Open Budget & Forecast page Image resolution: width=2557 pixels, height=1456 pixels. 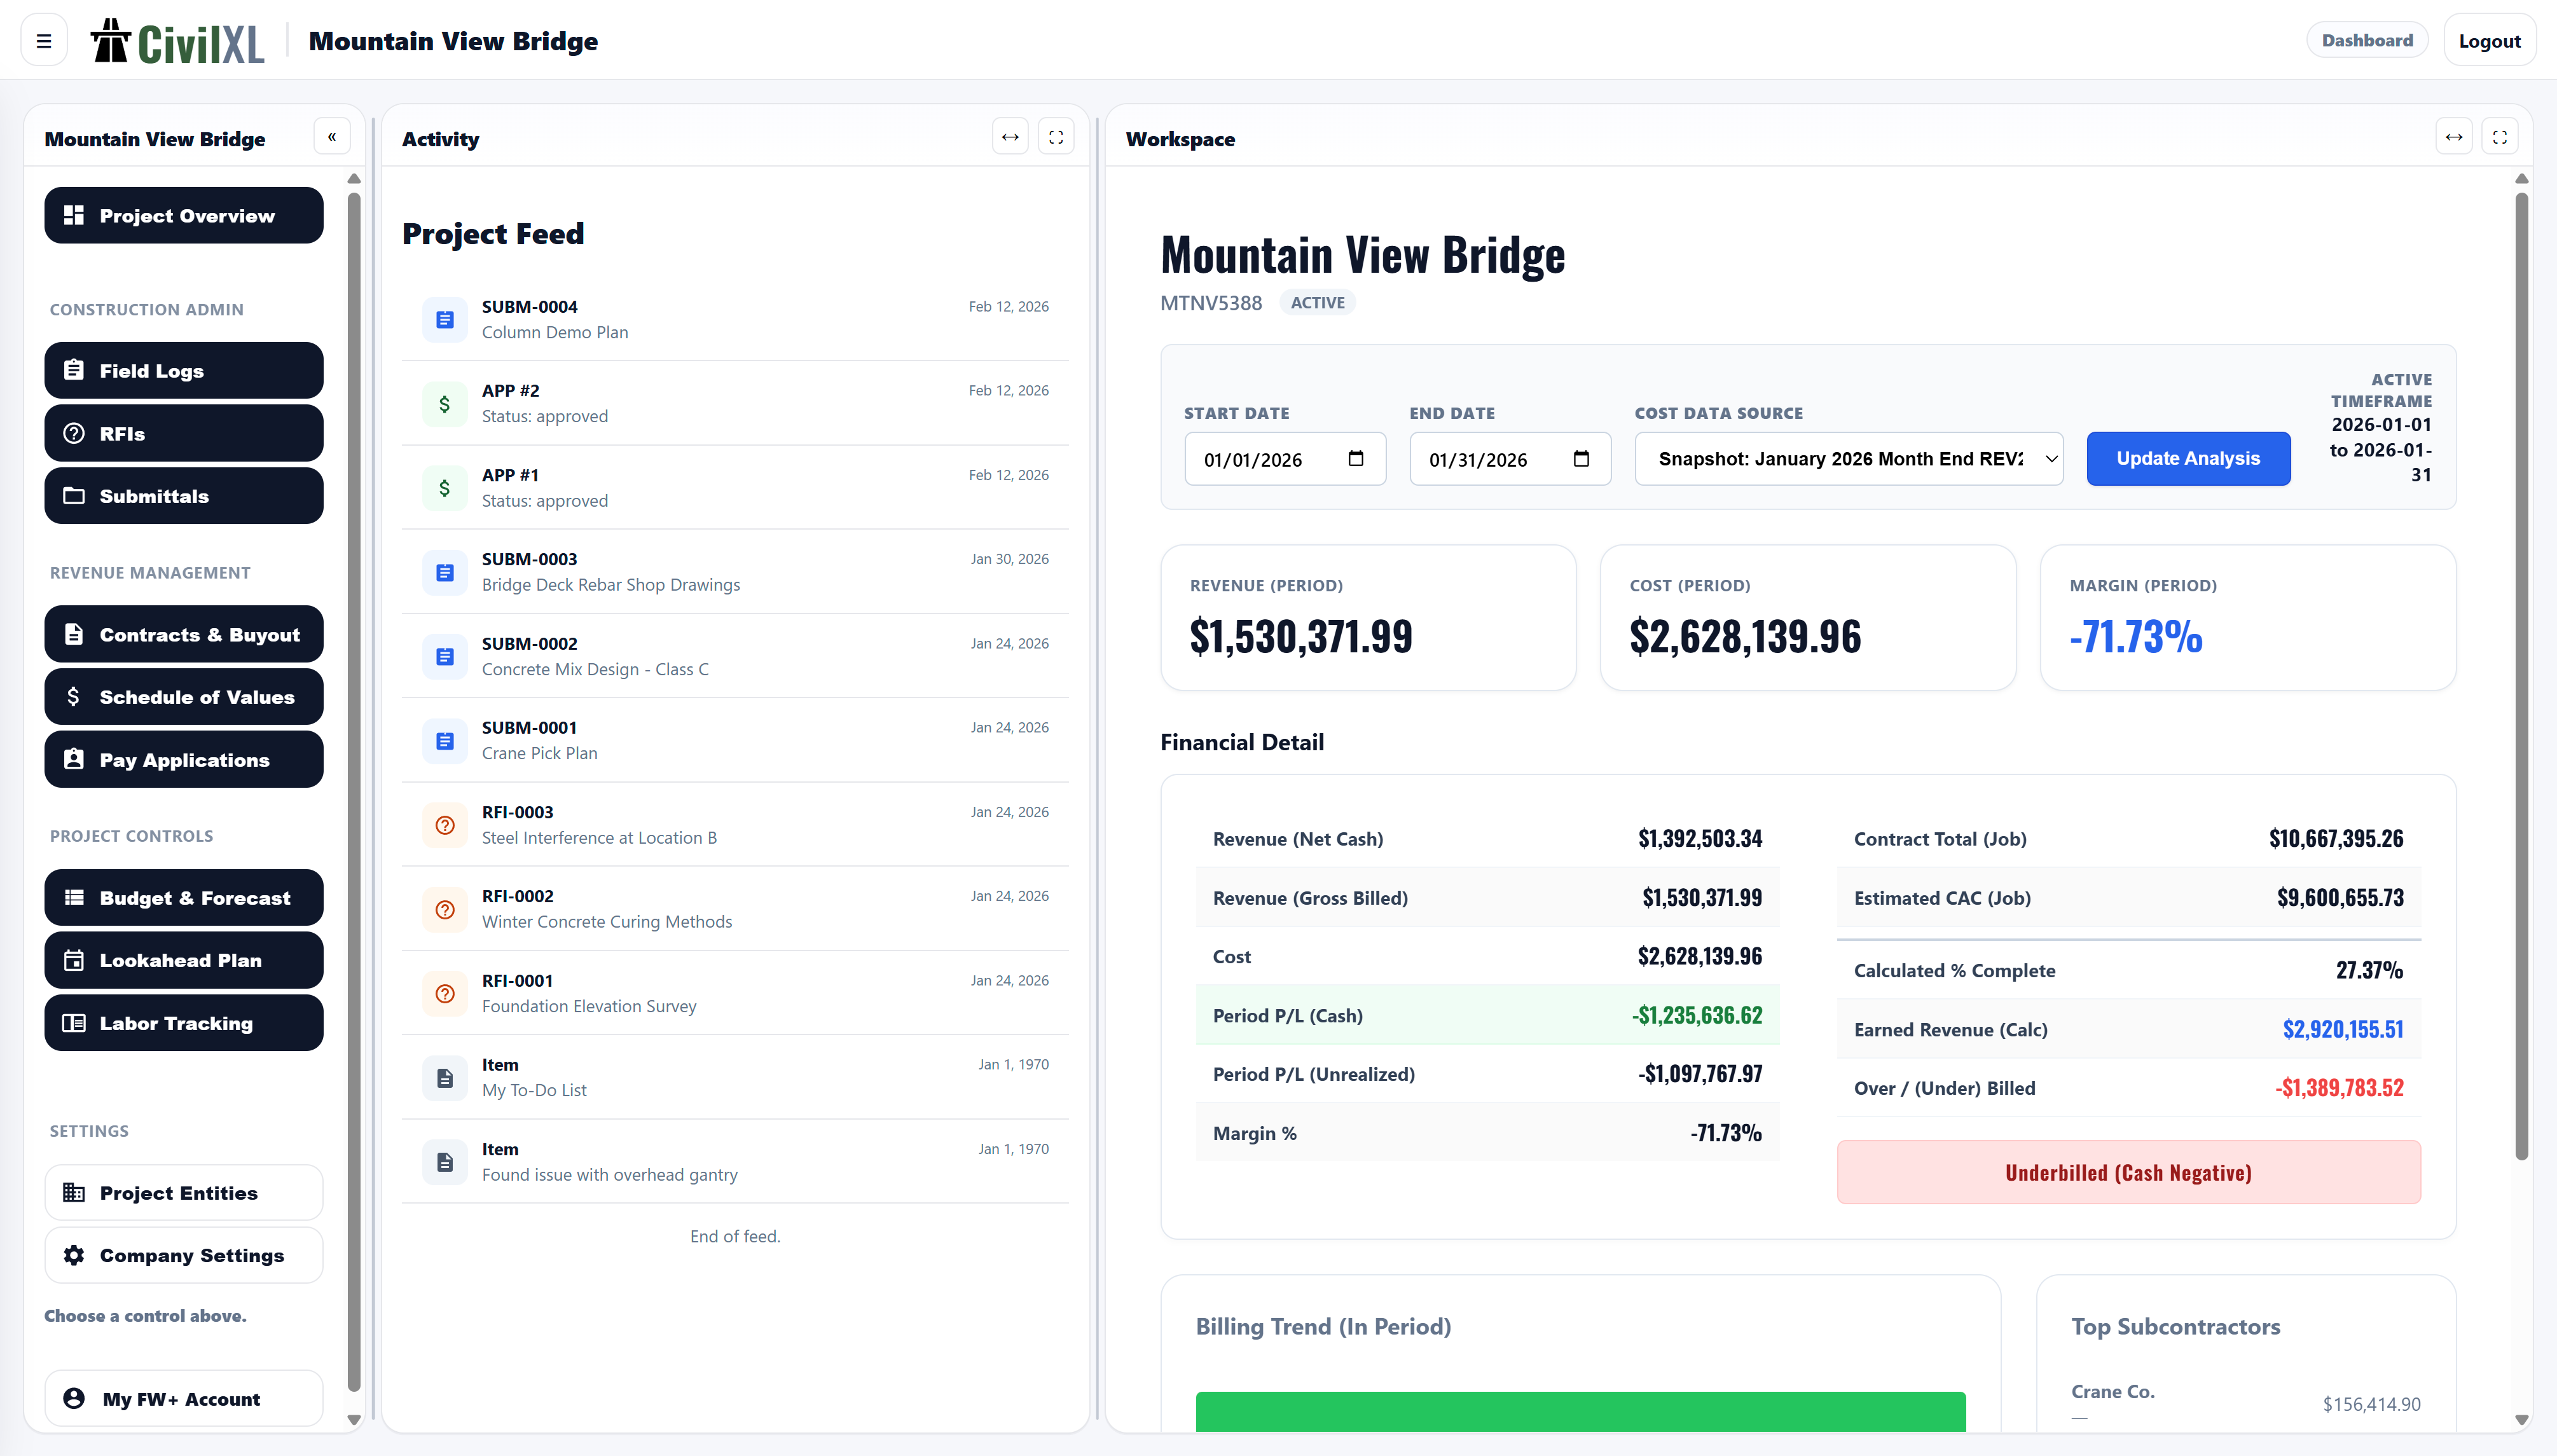(x=184, y=898)
